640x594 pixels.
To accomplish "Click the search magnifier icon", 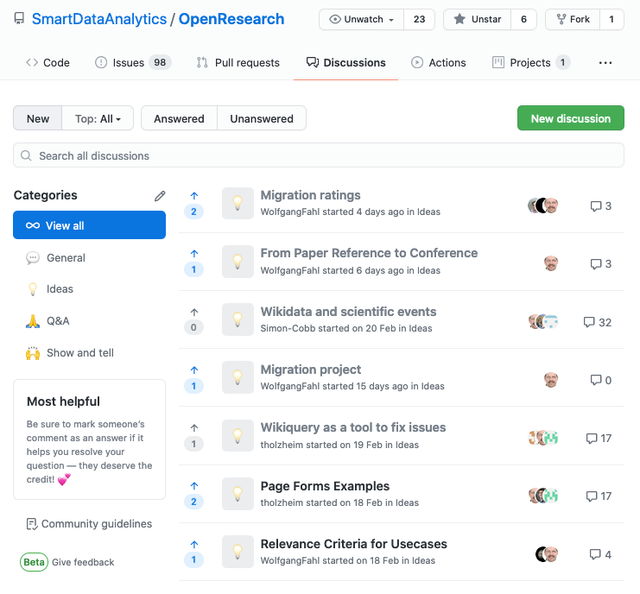I will tap(26, 156).
